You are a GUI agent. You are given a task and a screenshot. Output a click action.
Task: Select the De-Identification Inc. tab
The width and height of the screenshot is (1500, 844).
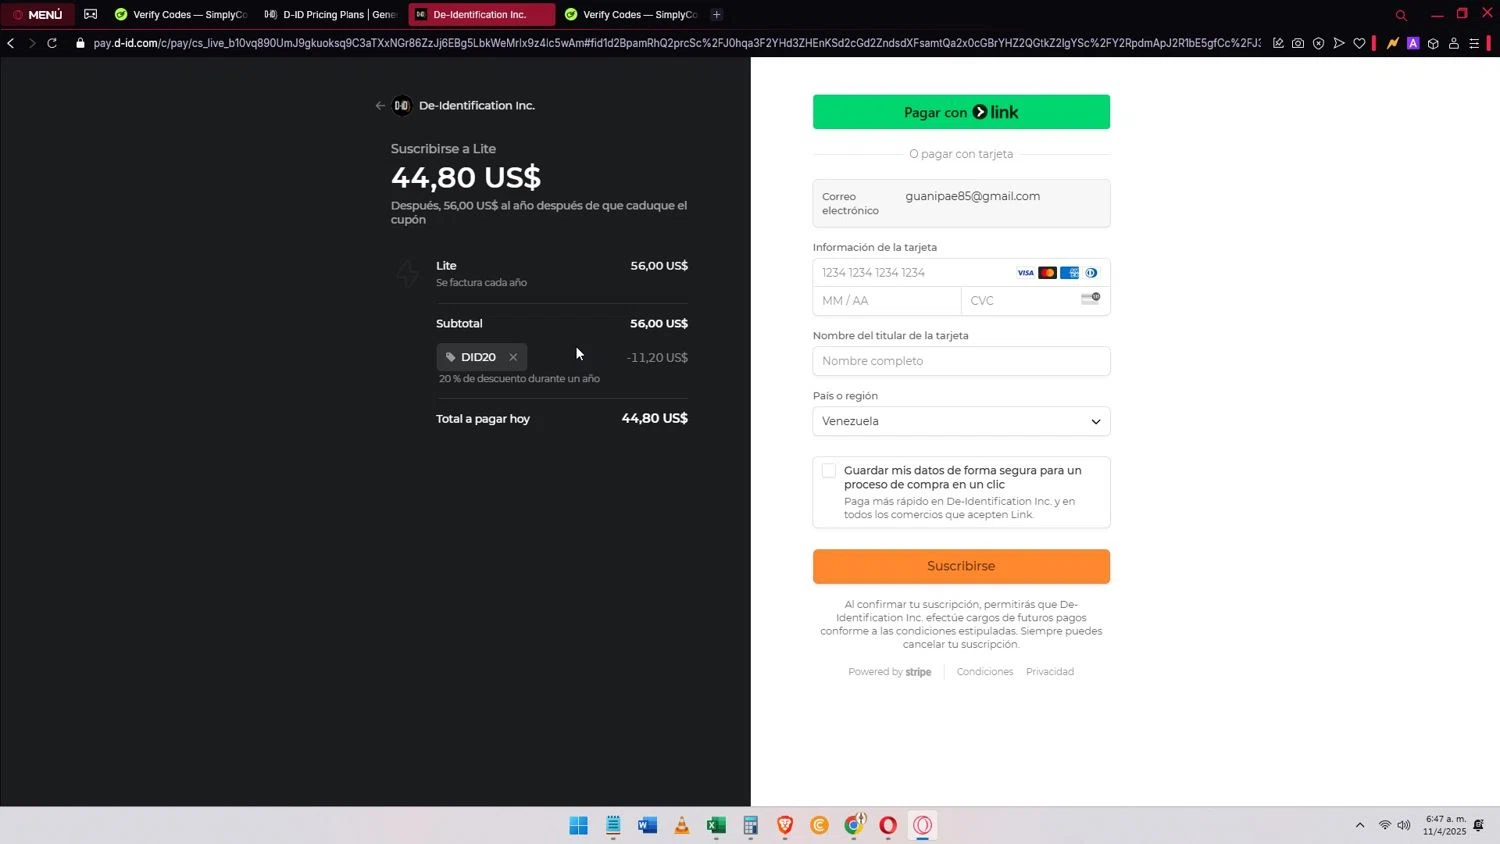481,15
